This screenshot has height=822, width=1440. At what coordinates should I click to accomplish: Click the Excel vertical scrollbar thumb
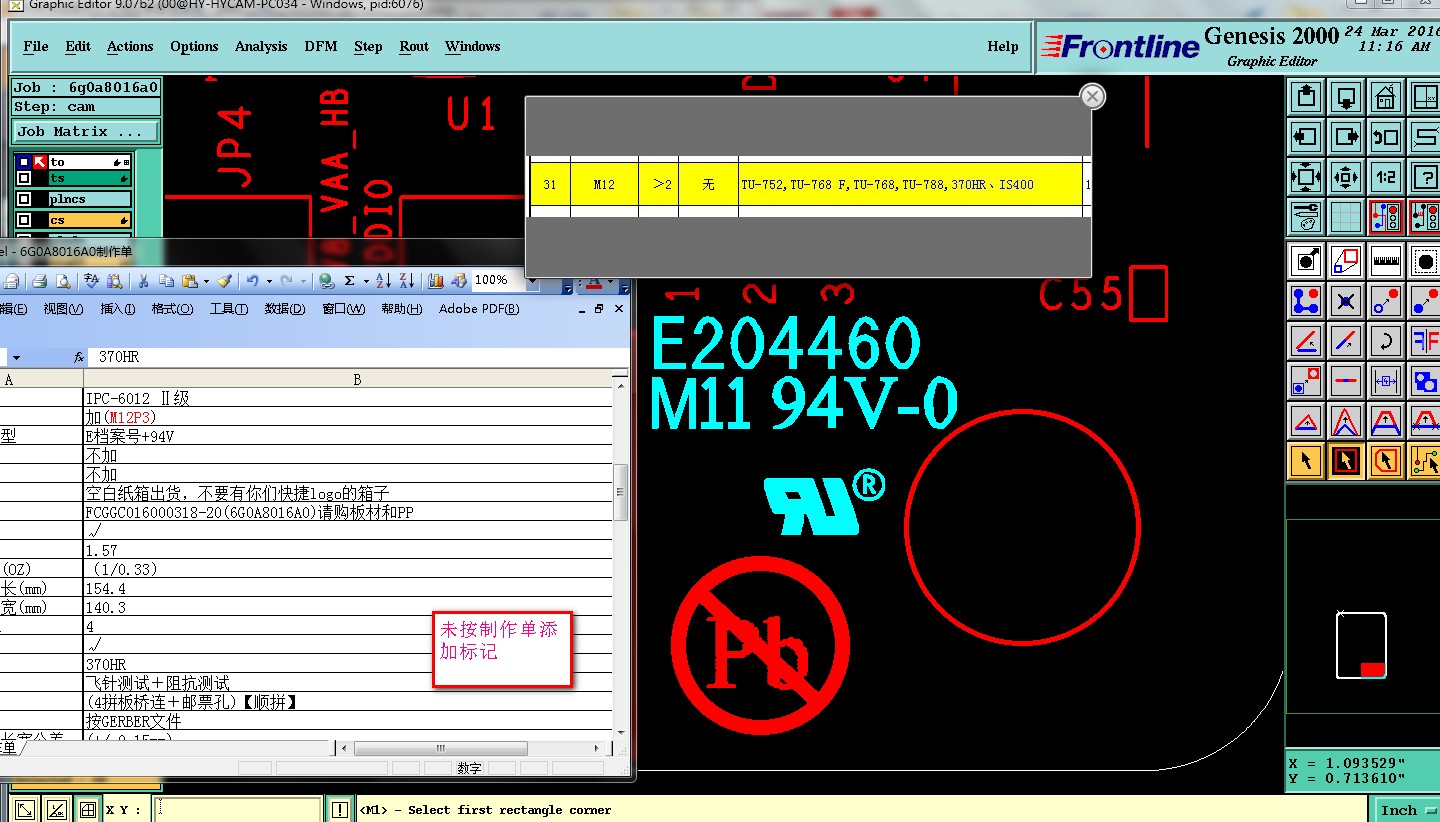[620, 493]
